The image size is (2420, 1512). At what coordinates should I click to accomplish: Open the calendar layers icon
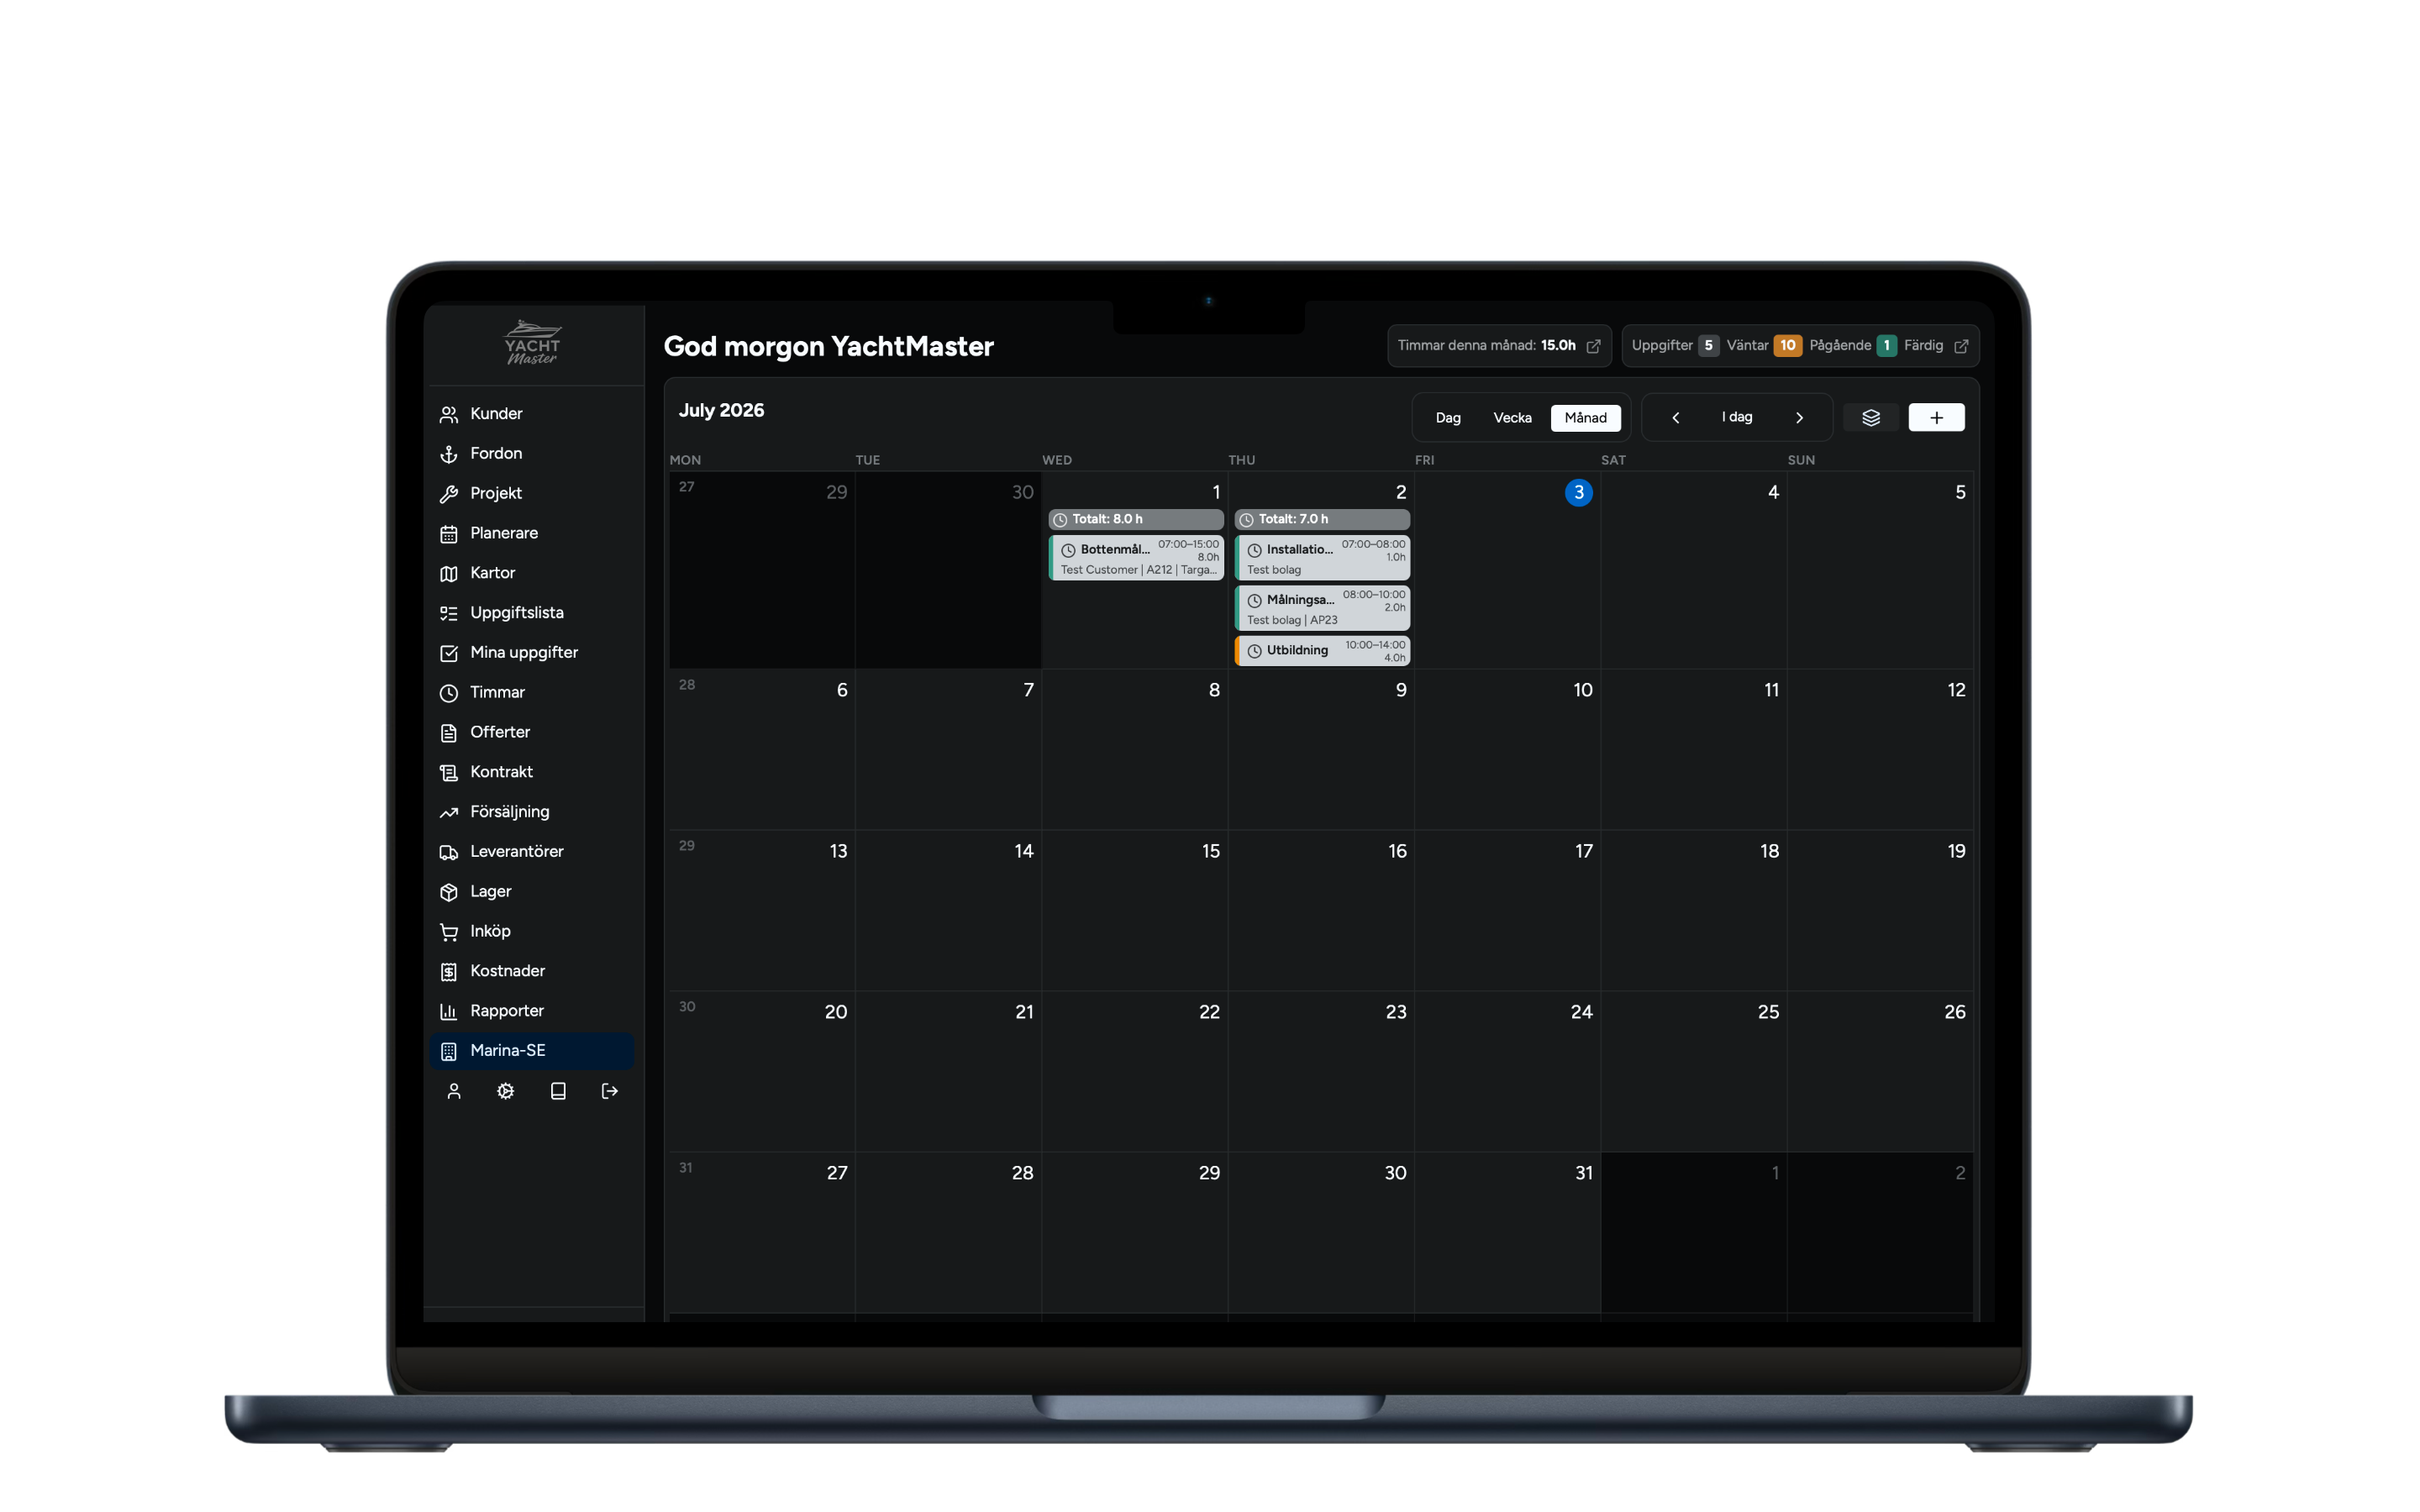[1871, 417]
